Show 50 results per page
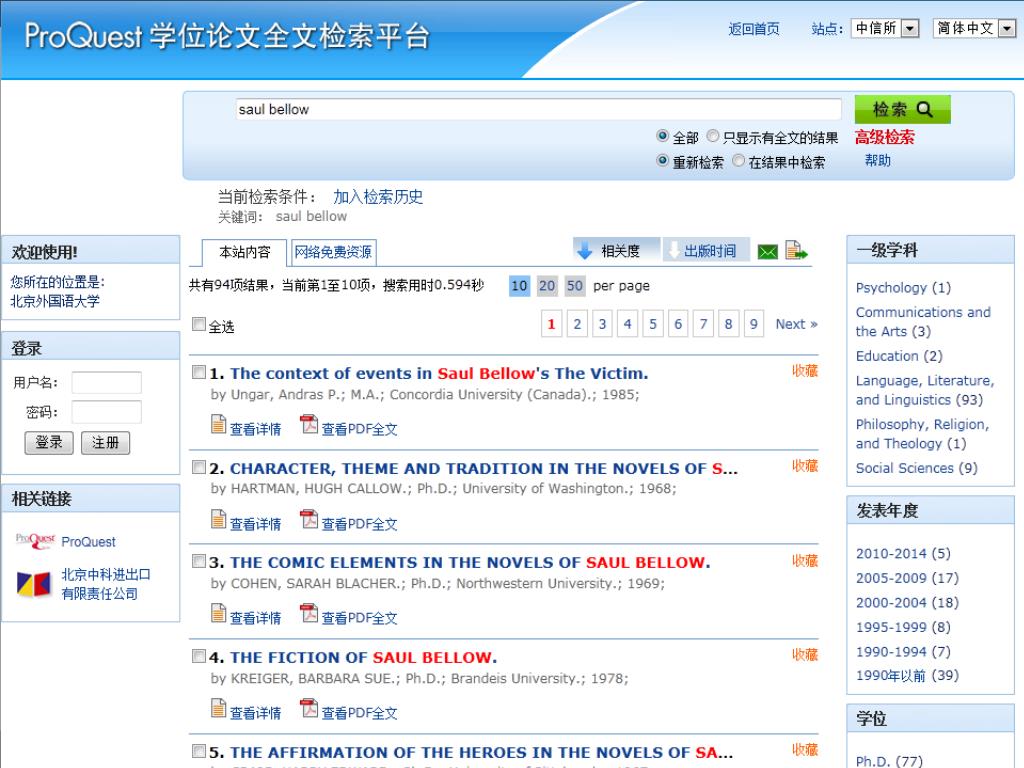 575,285
